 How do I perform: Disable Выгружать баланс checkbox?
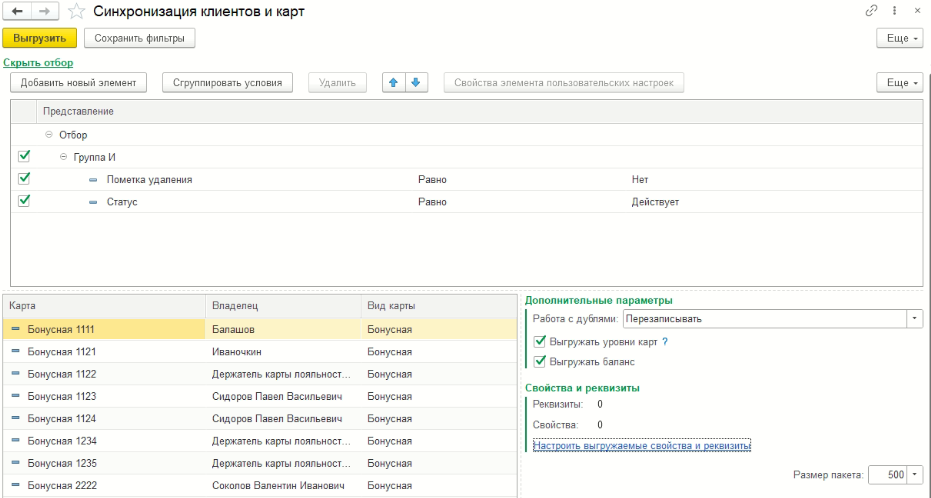coord(541,362)
